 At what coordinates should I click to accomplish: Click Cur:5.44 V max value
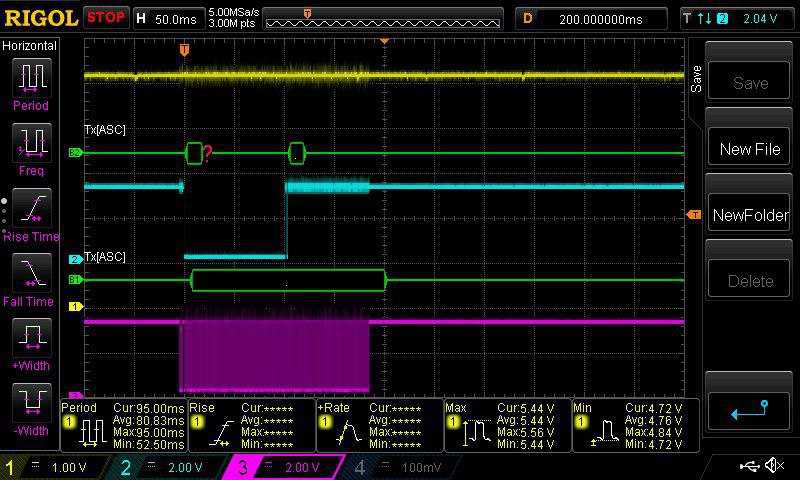pyautogui.click(x=526, y=408)
